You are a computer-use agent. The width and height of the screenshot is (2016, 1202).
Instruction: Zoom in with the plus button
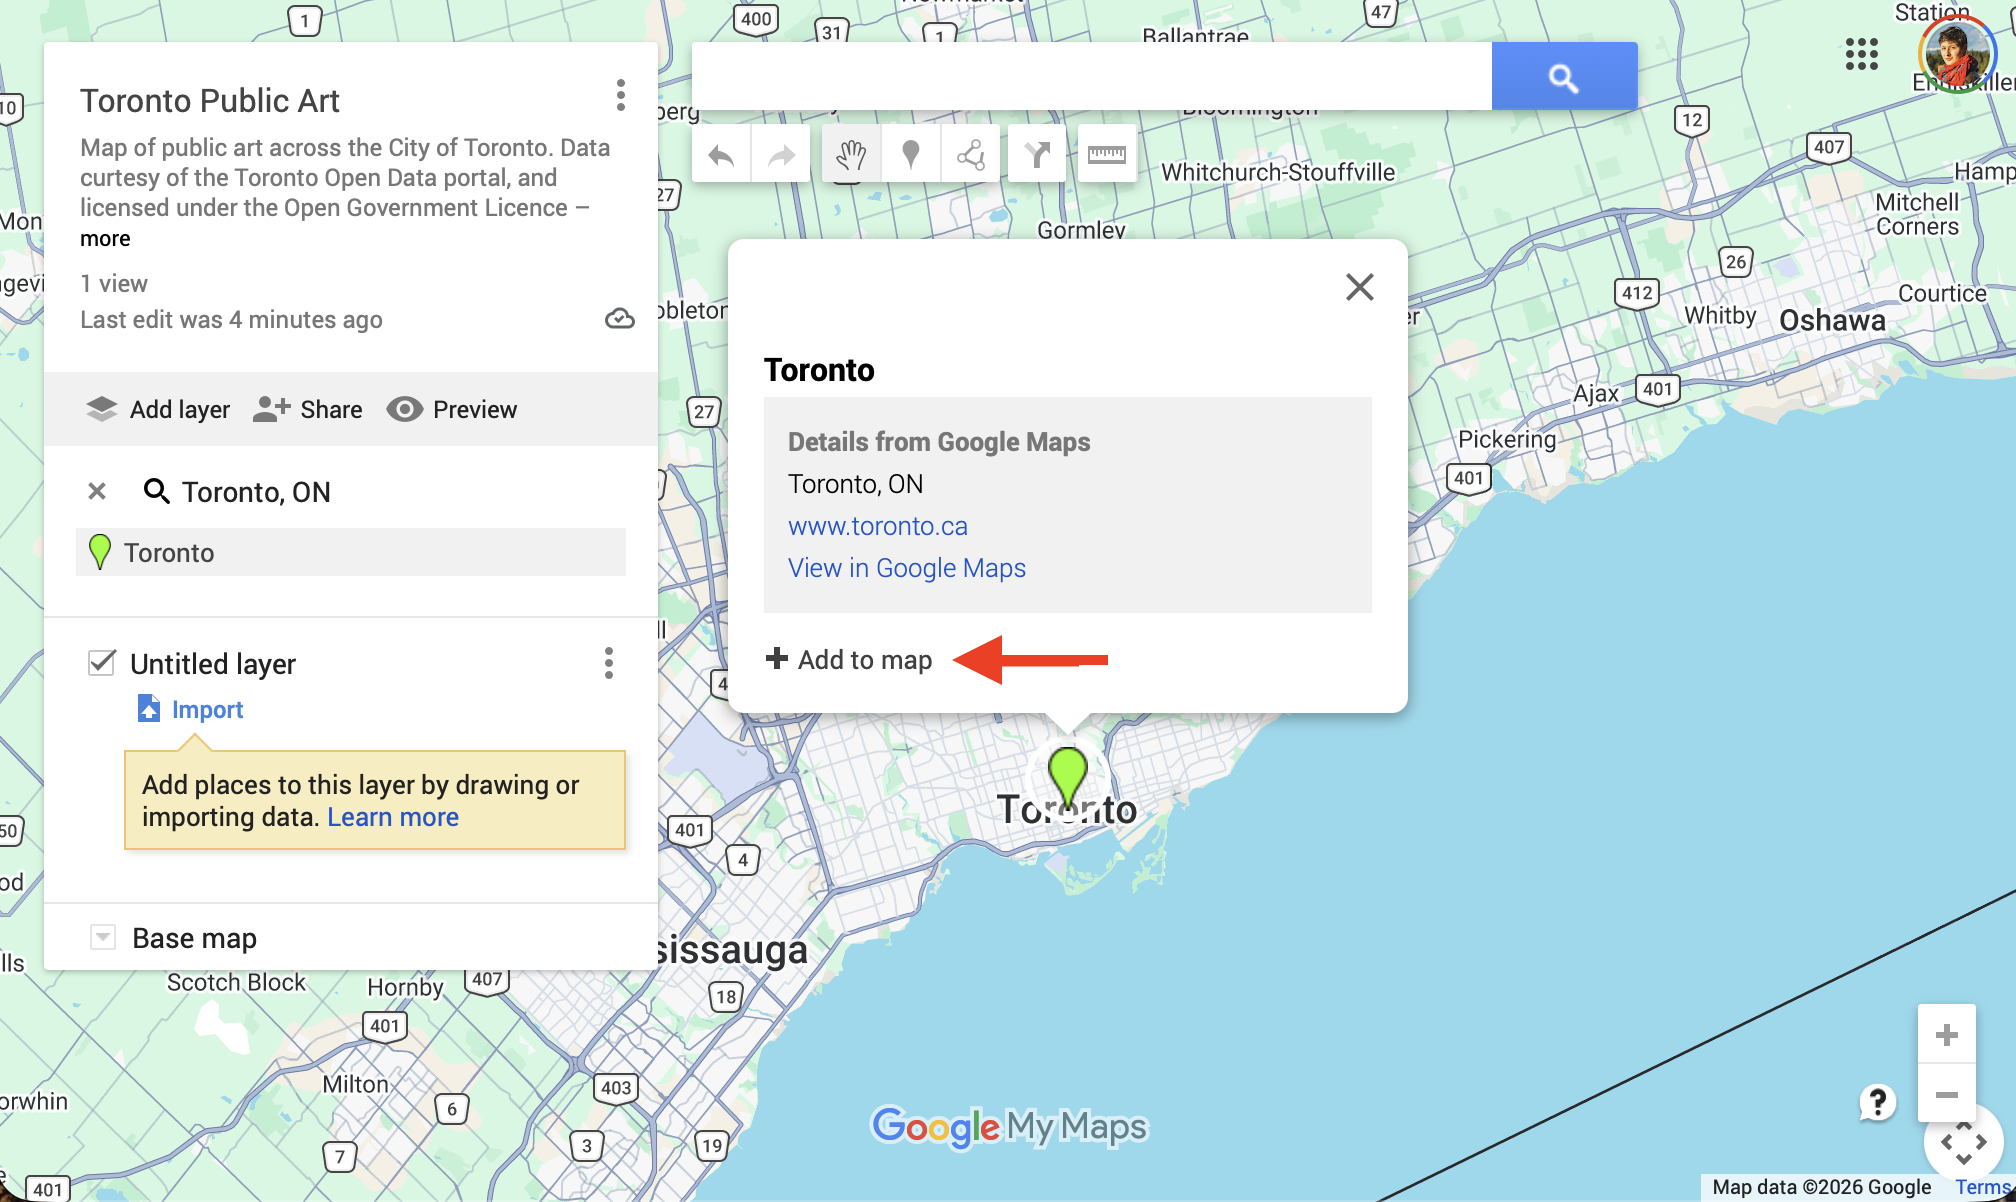(1946, 1035)
